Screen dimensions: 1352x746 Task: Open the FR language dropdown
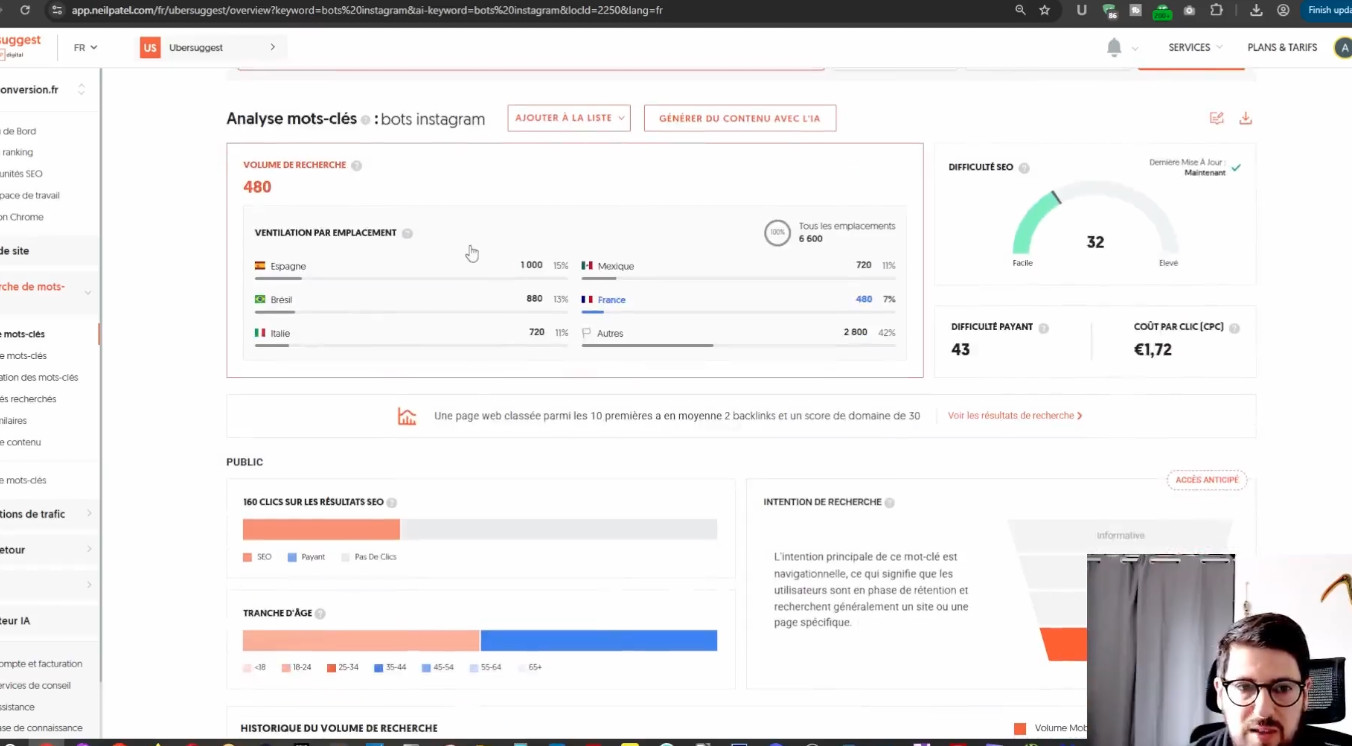coord(85,47)
